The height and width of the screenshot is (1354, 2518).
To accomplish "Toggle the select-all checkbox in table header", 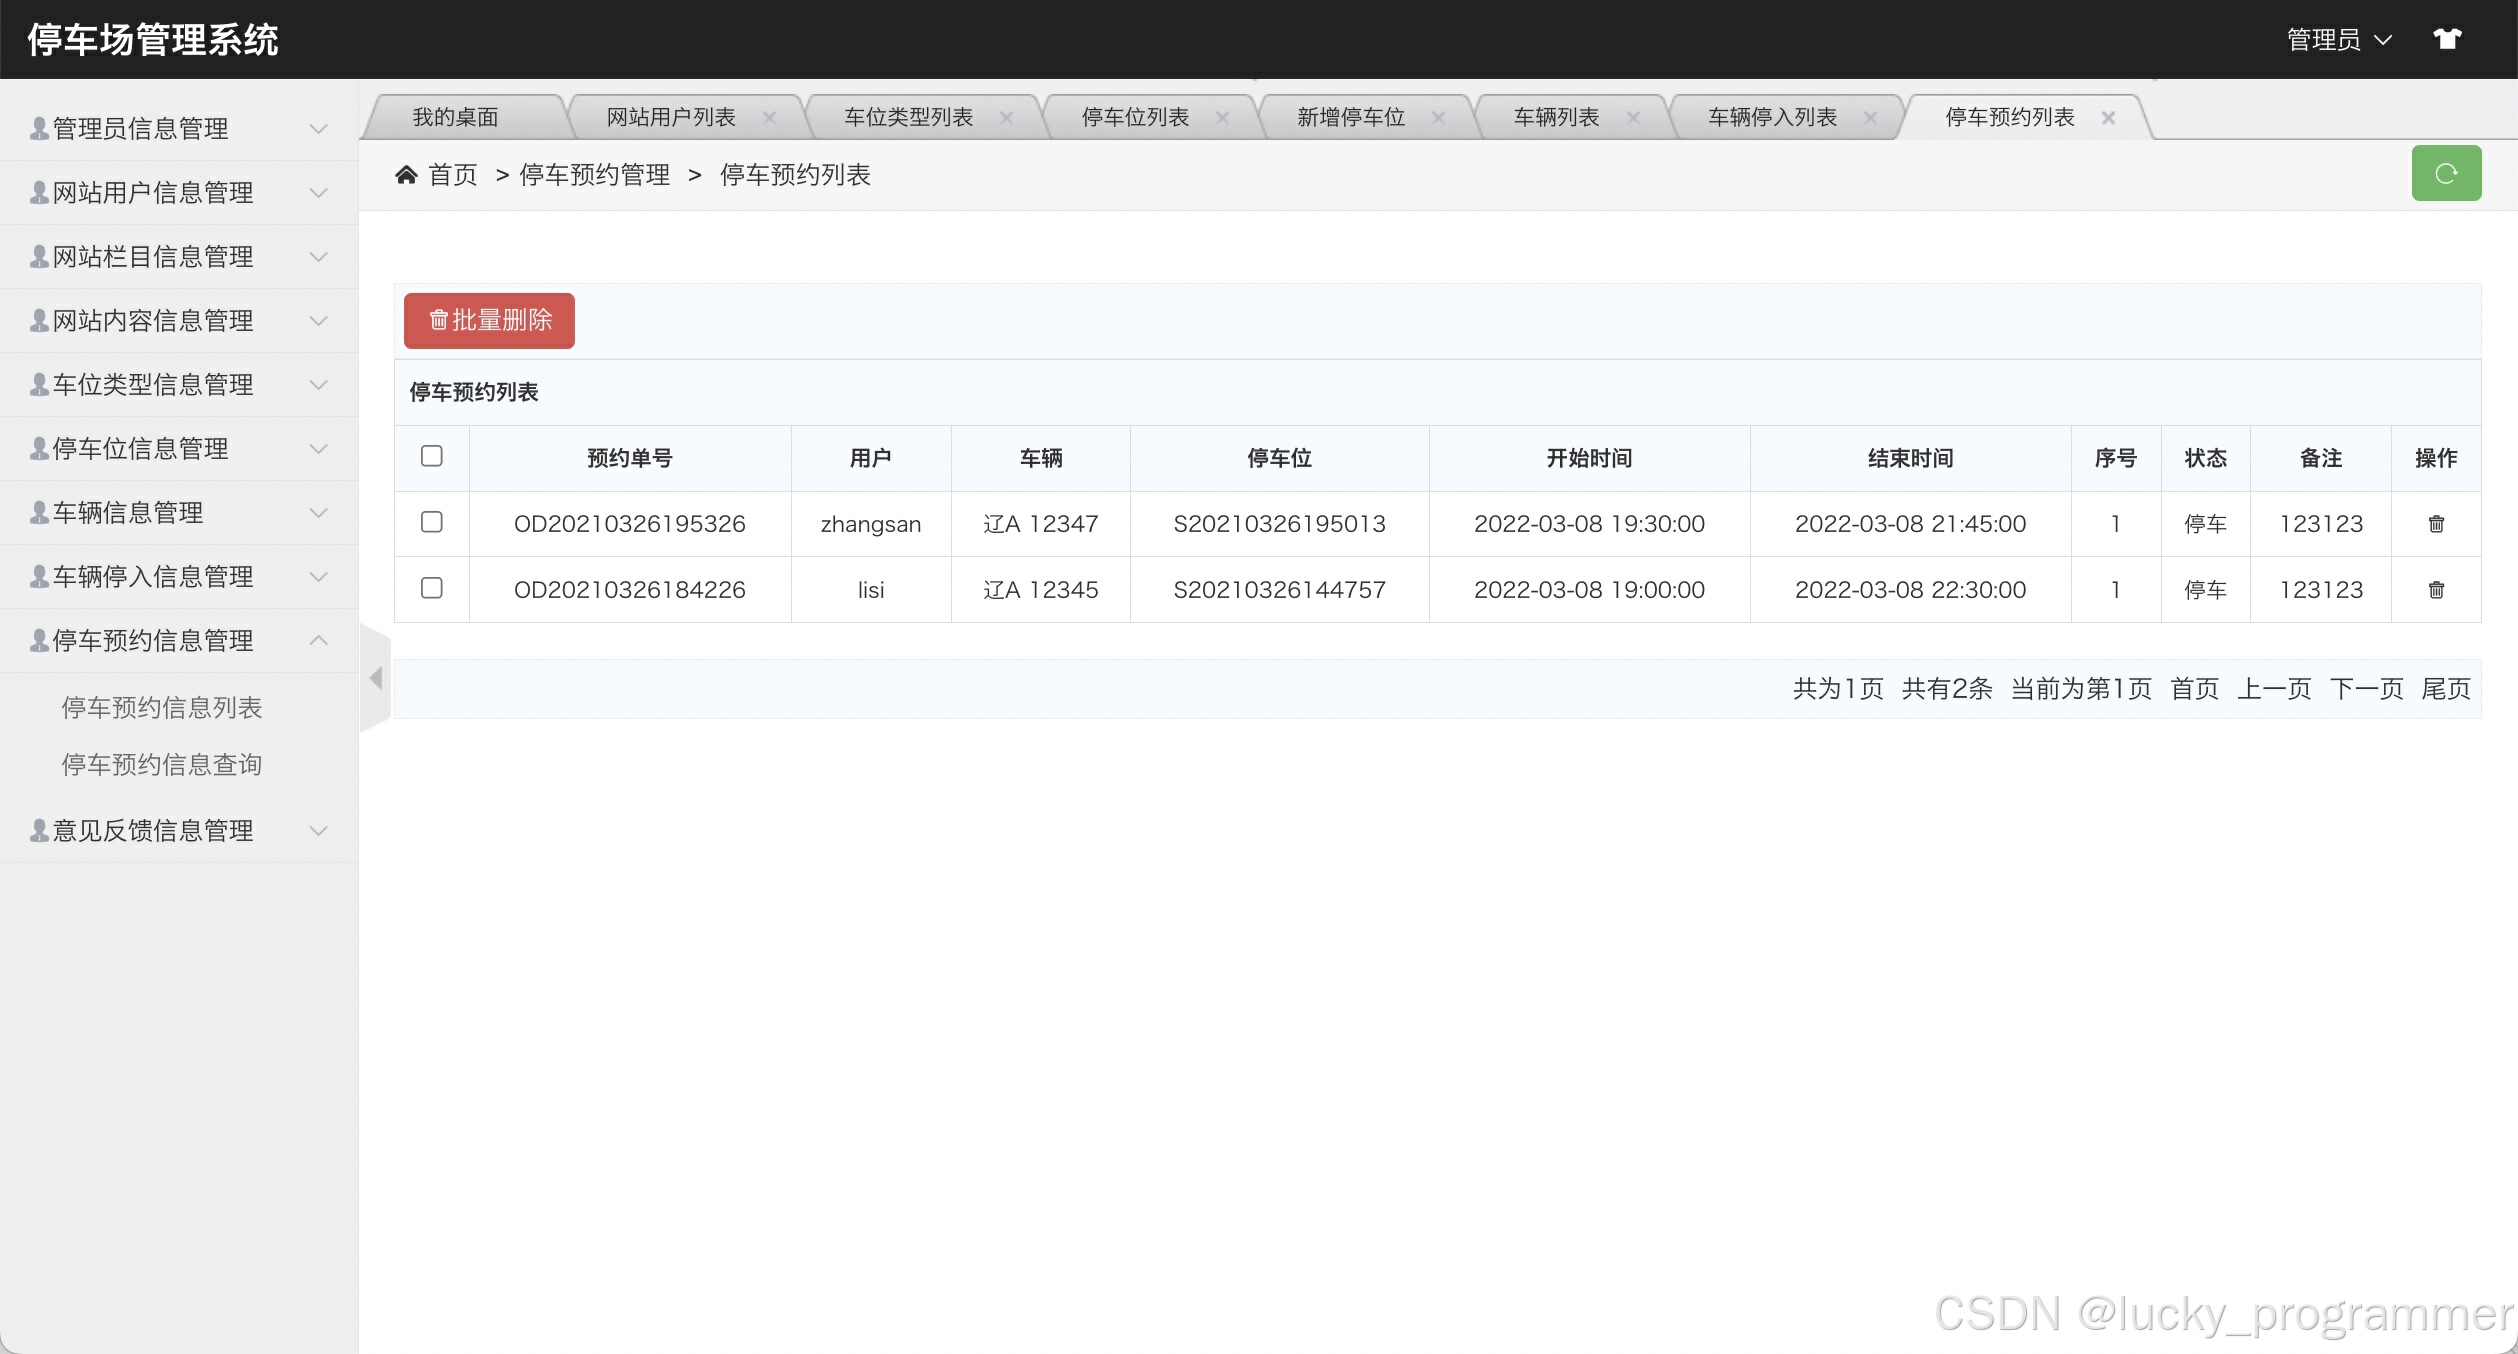I will tap(432, 456).
